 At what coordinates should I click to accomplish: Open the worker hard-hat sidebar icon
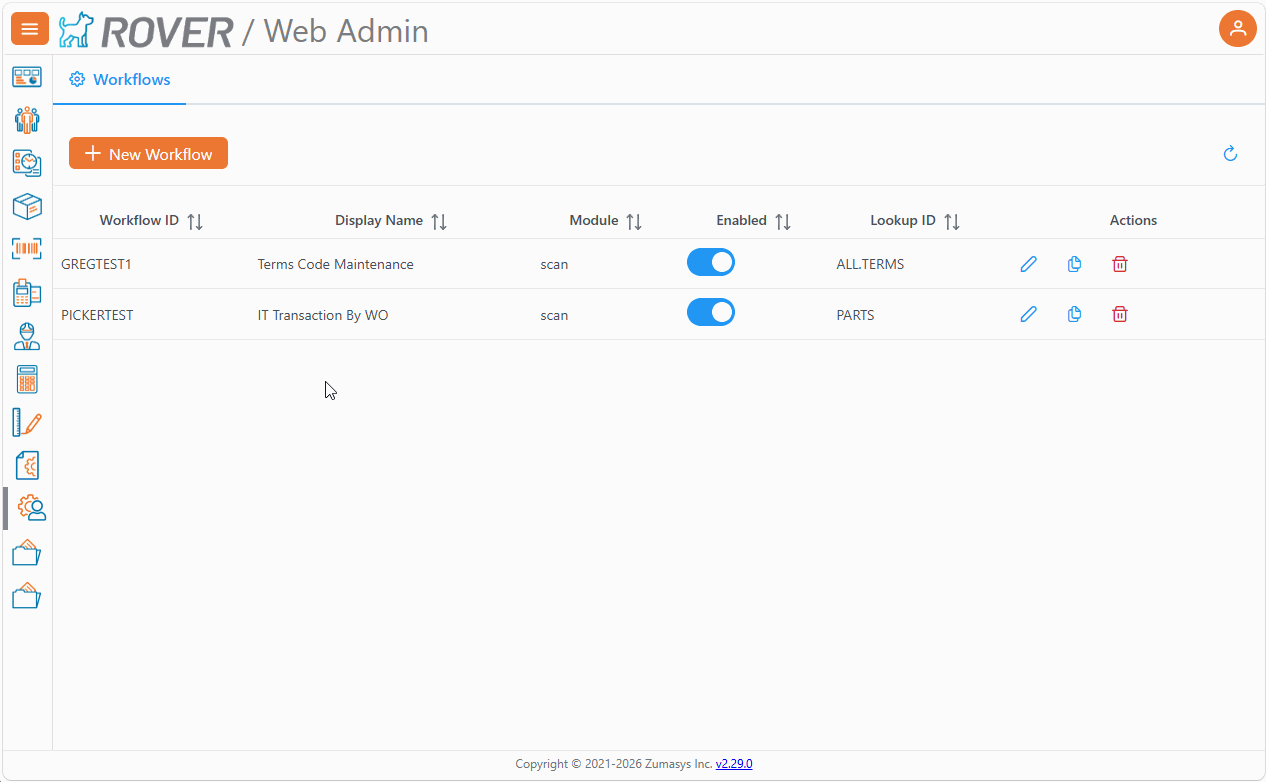click(x=27, y=336)
